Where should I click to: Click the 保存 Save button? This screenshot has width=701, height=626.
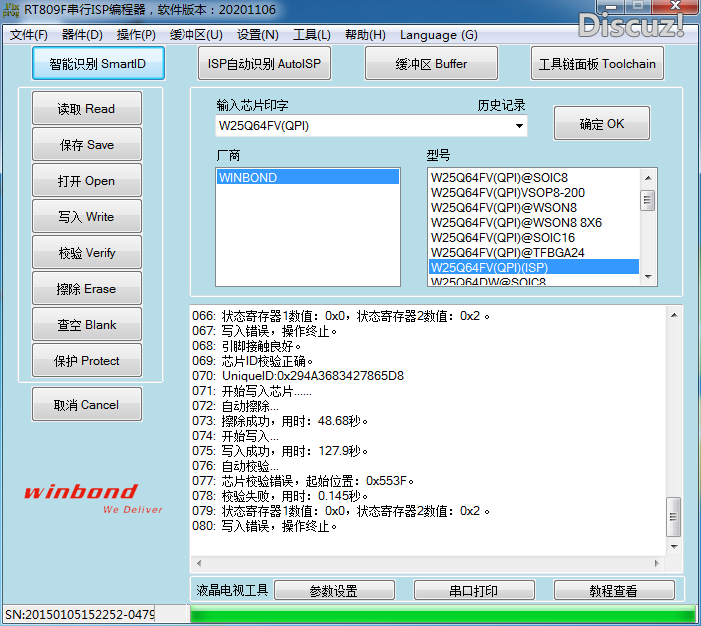point(87,144)
